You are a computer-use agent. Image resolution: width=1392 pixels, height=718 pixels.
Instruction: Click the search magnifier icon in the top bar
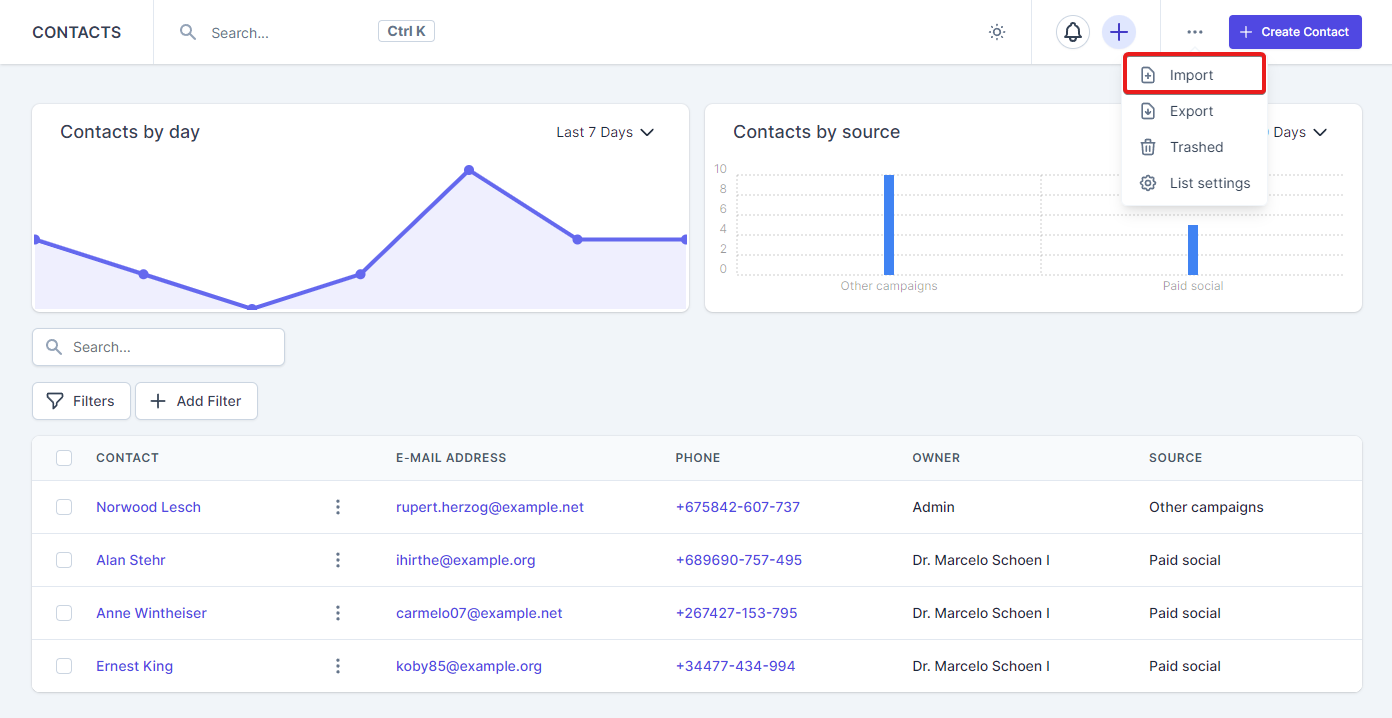pyautogui.click(x=188, y=32)
